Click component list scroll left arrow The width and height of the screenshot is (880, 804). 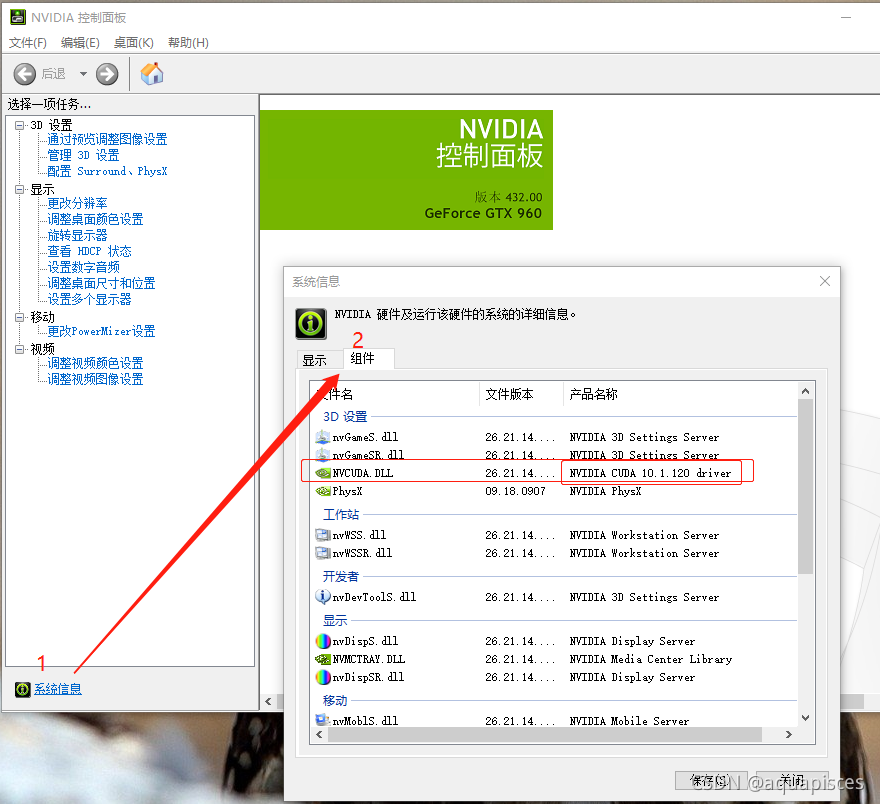point(319,734)
